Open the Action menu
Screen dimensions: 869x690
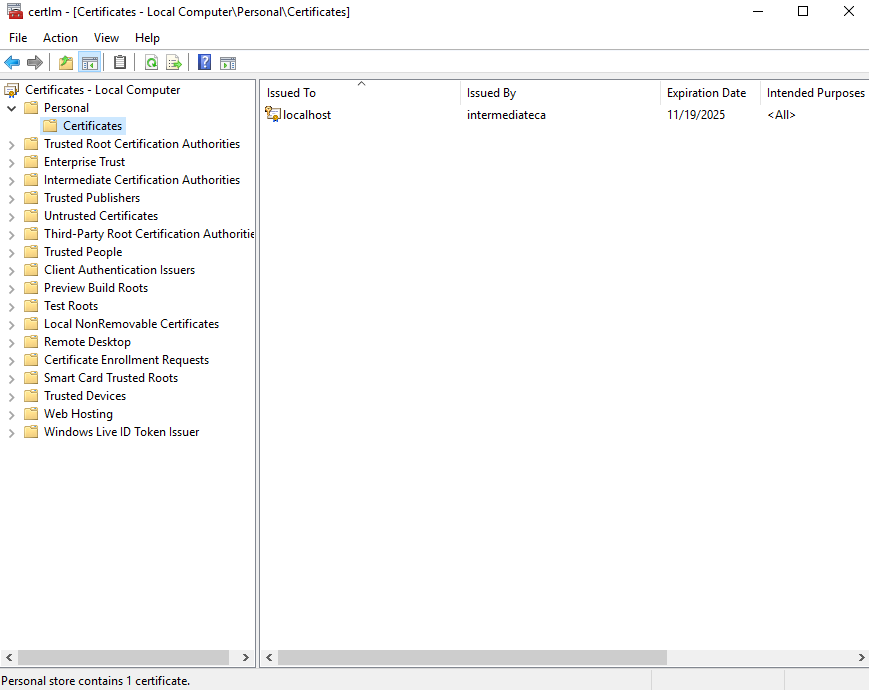tap(60, 38)
